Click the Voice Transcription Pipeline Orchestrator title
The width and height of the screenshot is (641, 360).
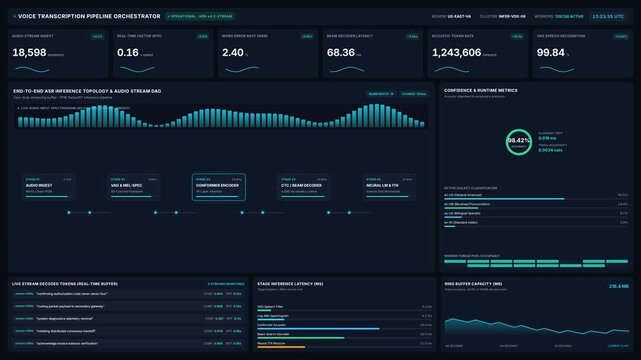[89, 16]
